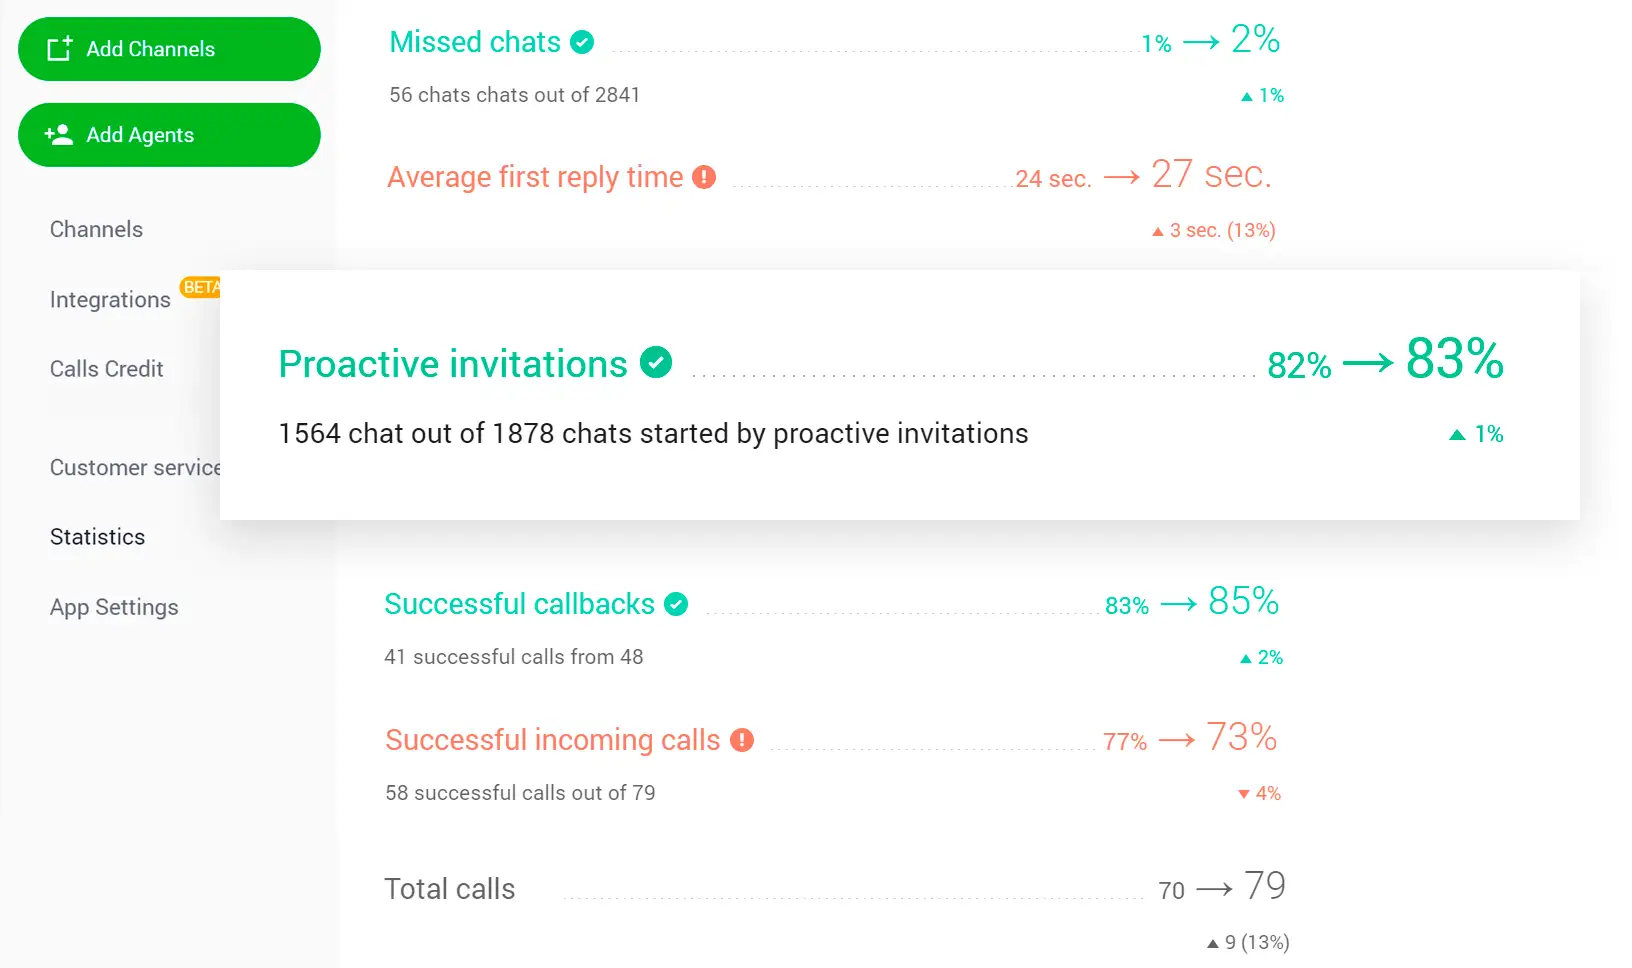Click the red alert icon beside Average first reply time
Image resolution: width=1632 pixels, height=968 pixels.
704,177
